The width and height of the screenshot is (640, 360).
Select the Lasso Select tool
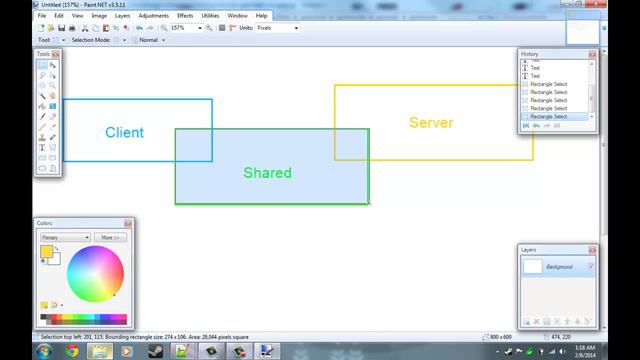(x=42, y=76)
